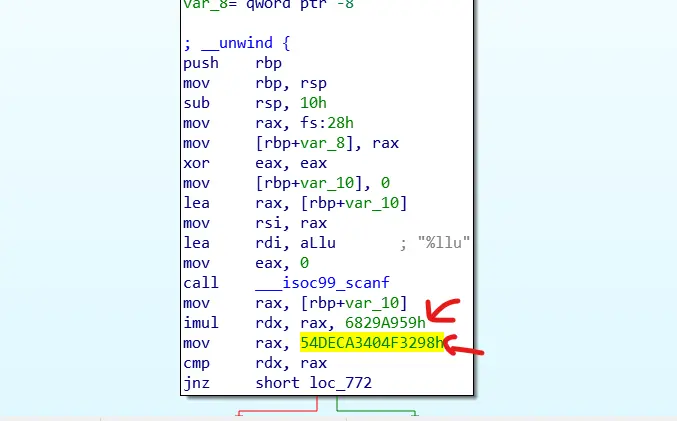Click the fs:28h operand
Screen dimensions: 677x421
[x=327, y=123]
